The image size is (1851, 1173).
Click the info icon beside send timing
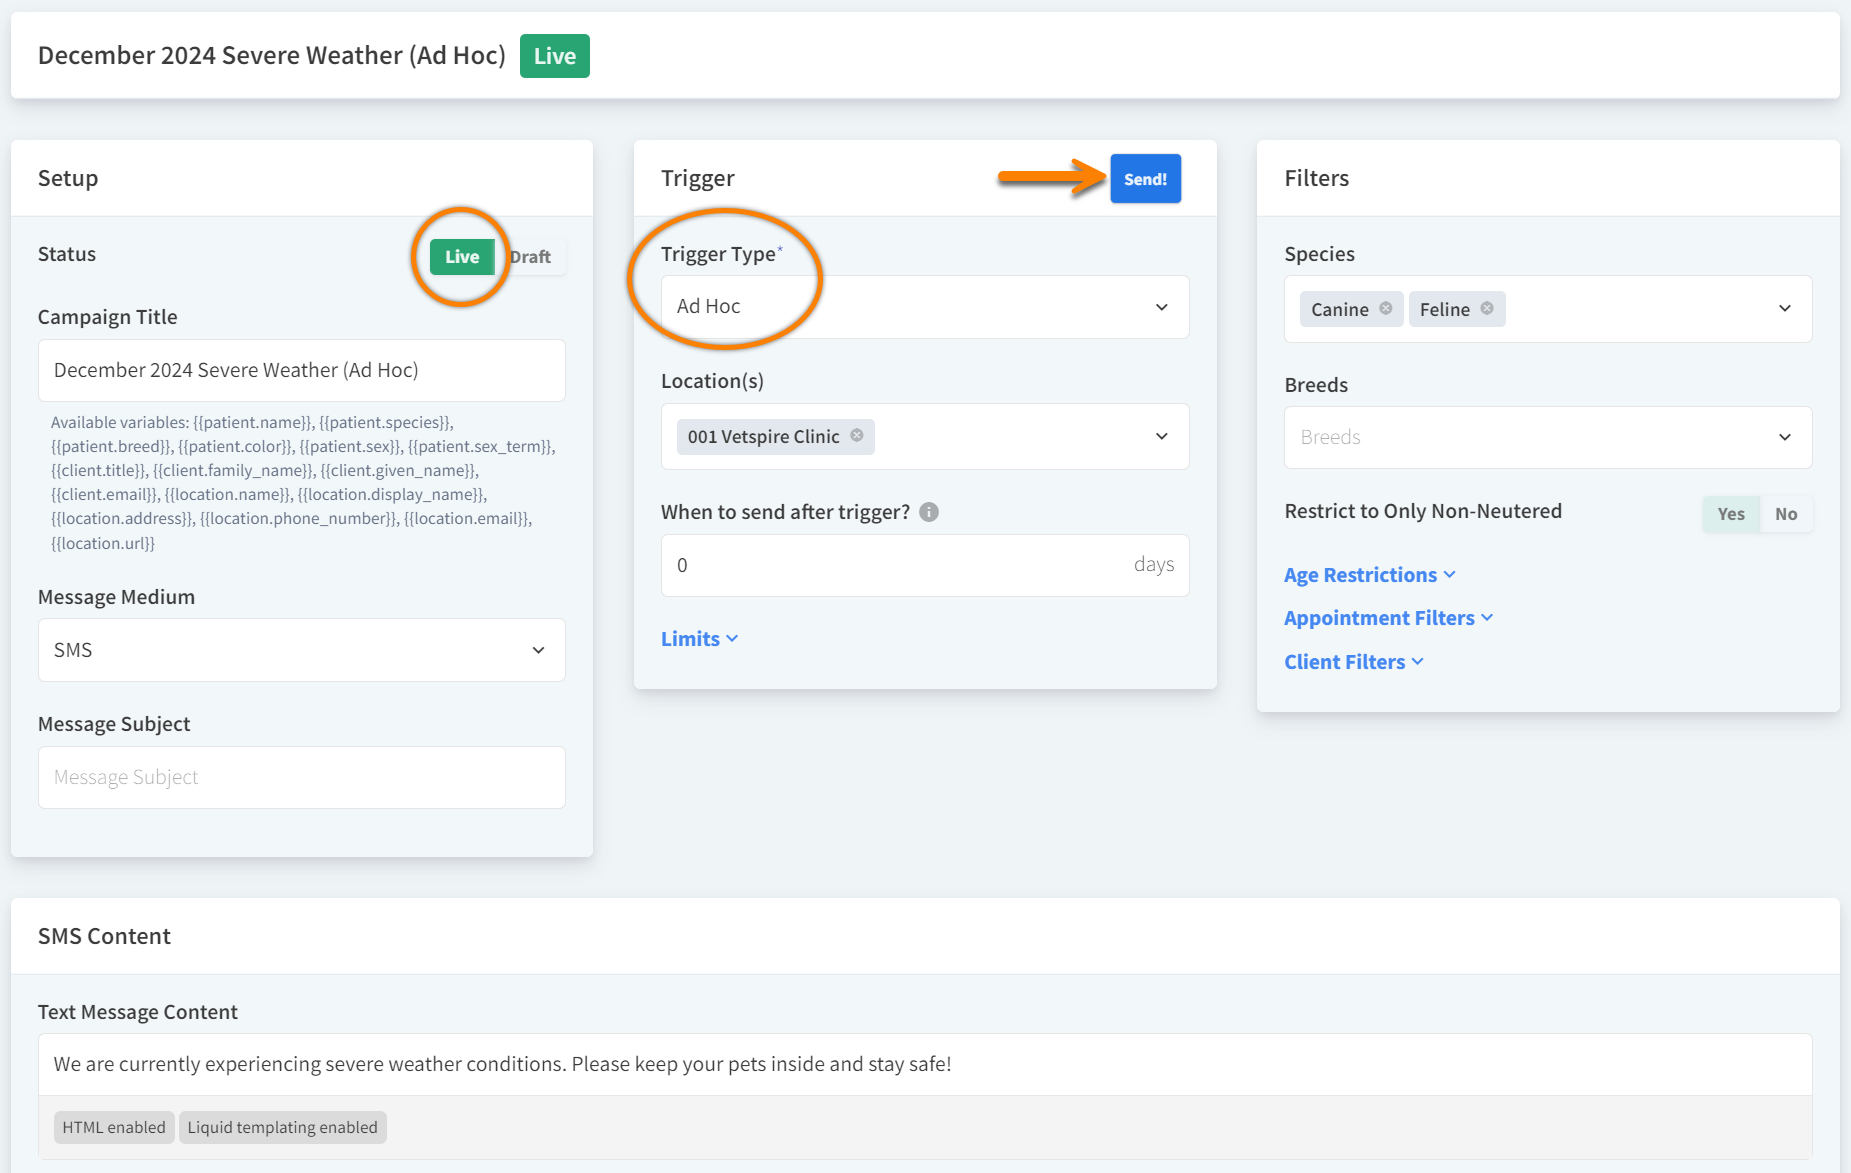click(929, 512)
